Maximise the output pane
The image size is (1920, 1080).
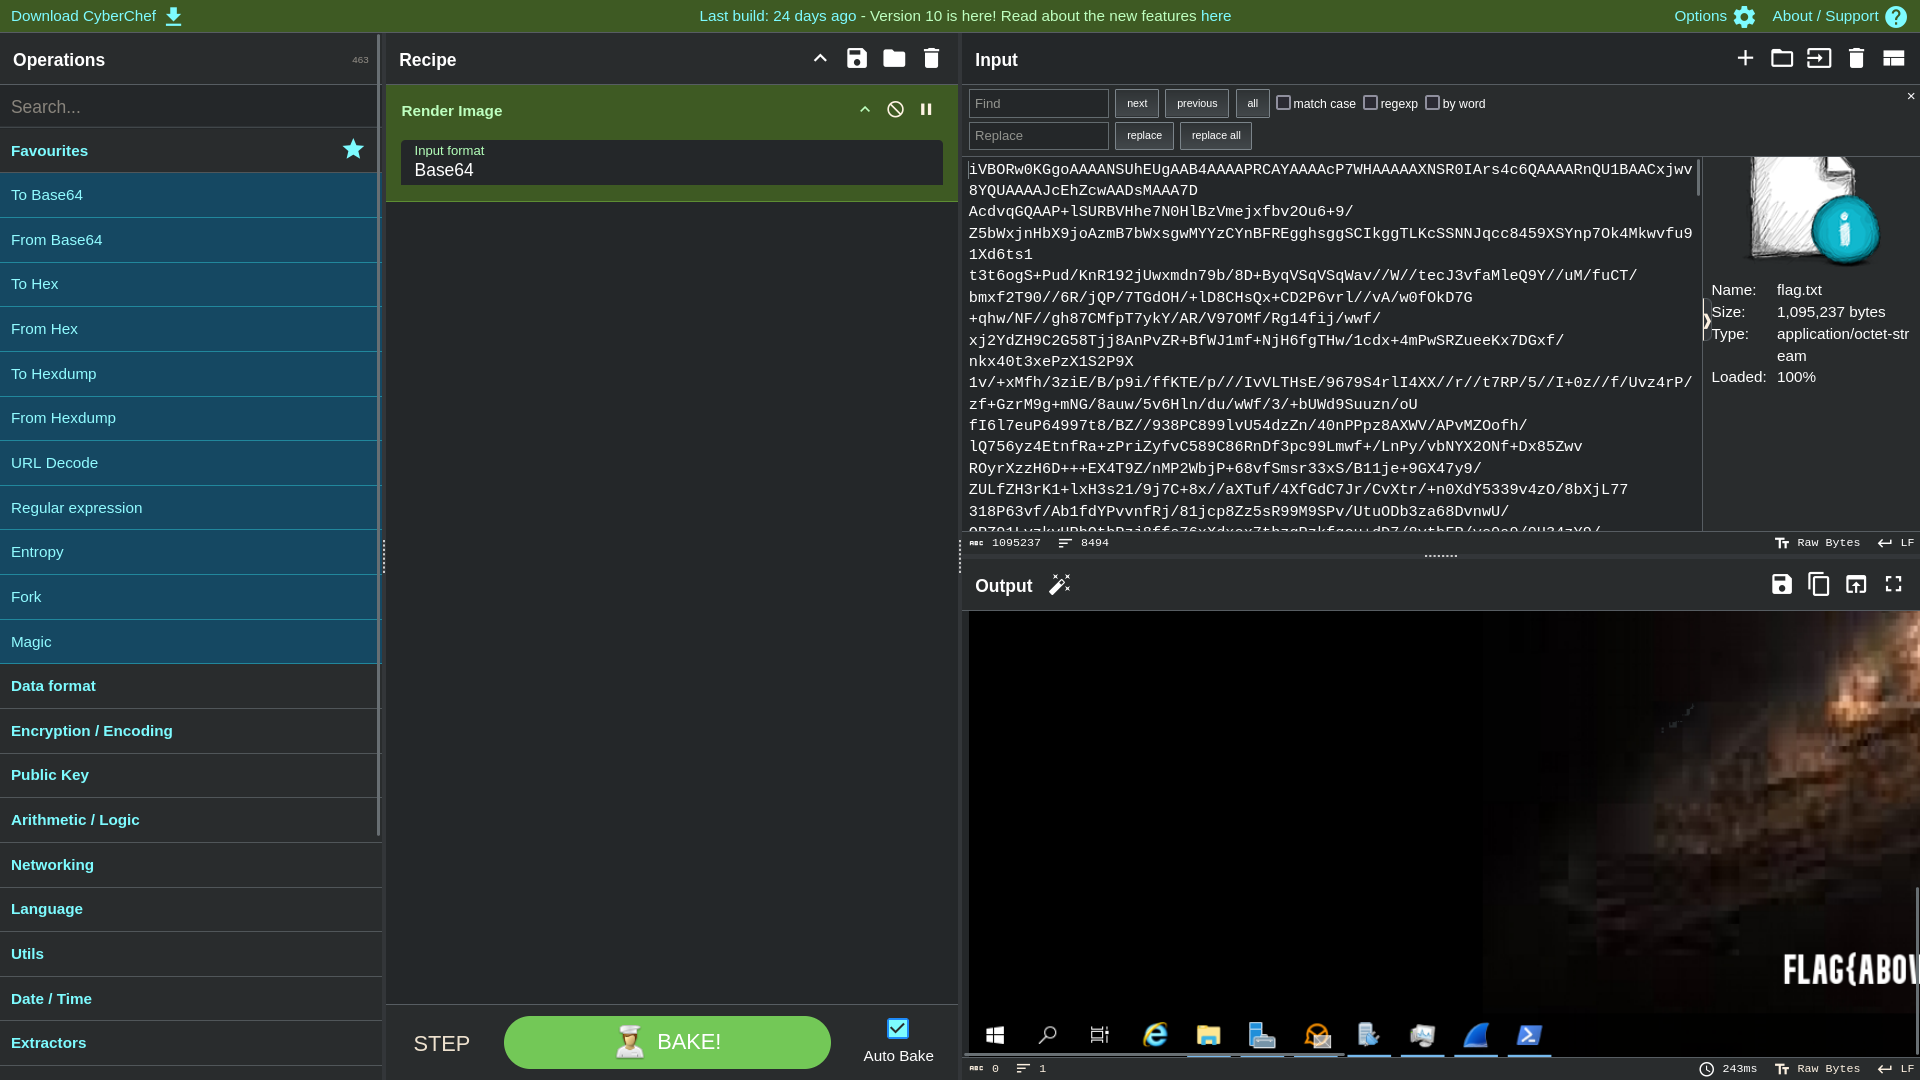coord(1893,585)
